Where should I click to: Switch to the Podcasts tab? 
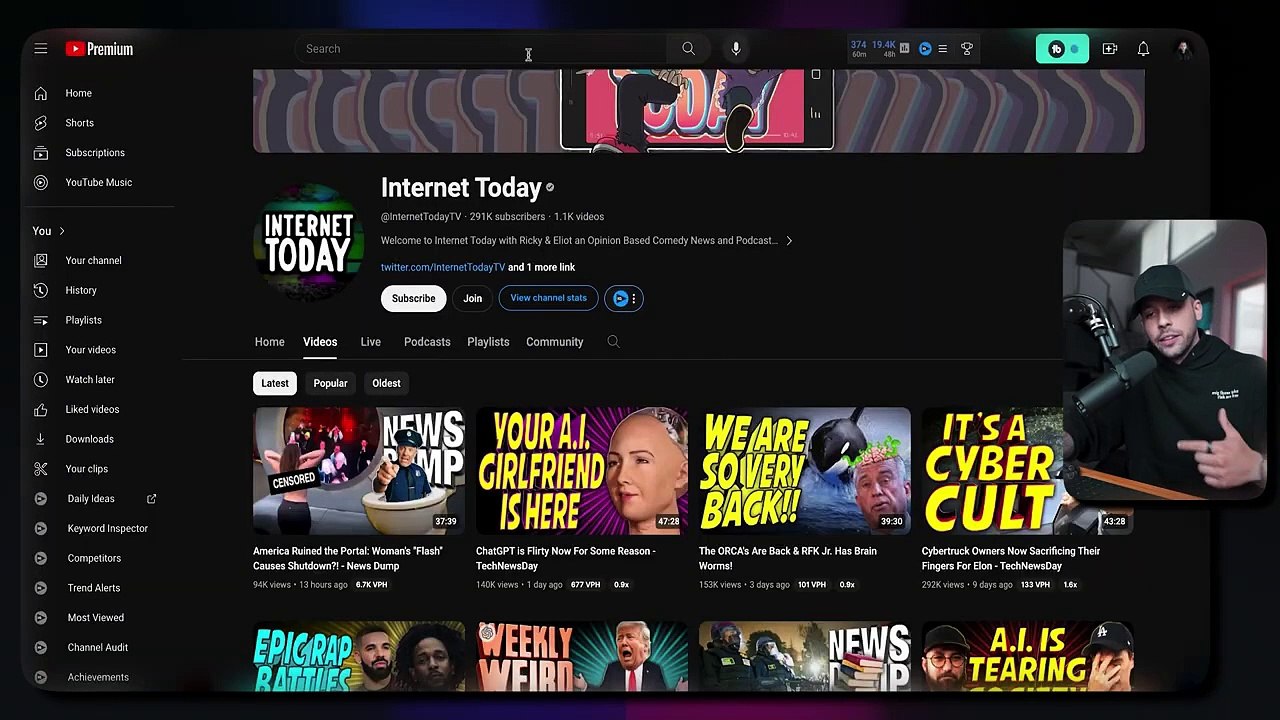[427, 342]
